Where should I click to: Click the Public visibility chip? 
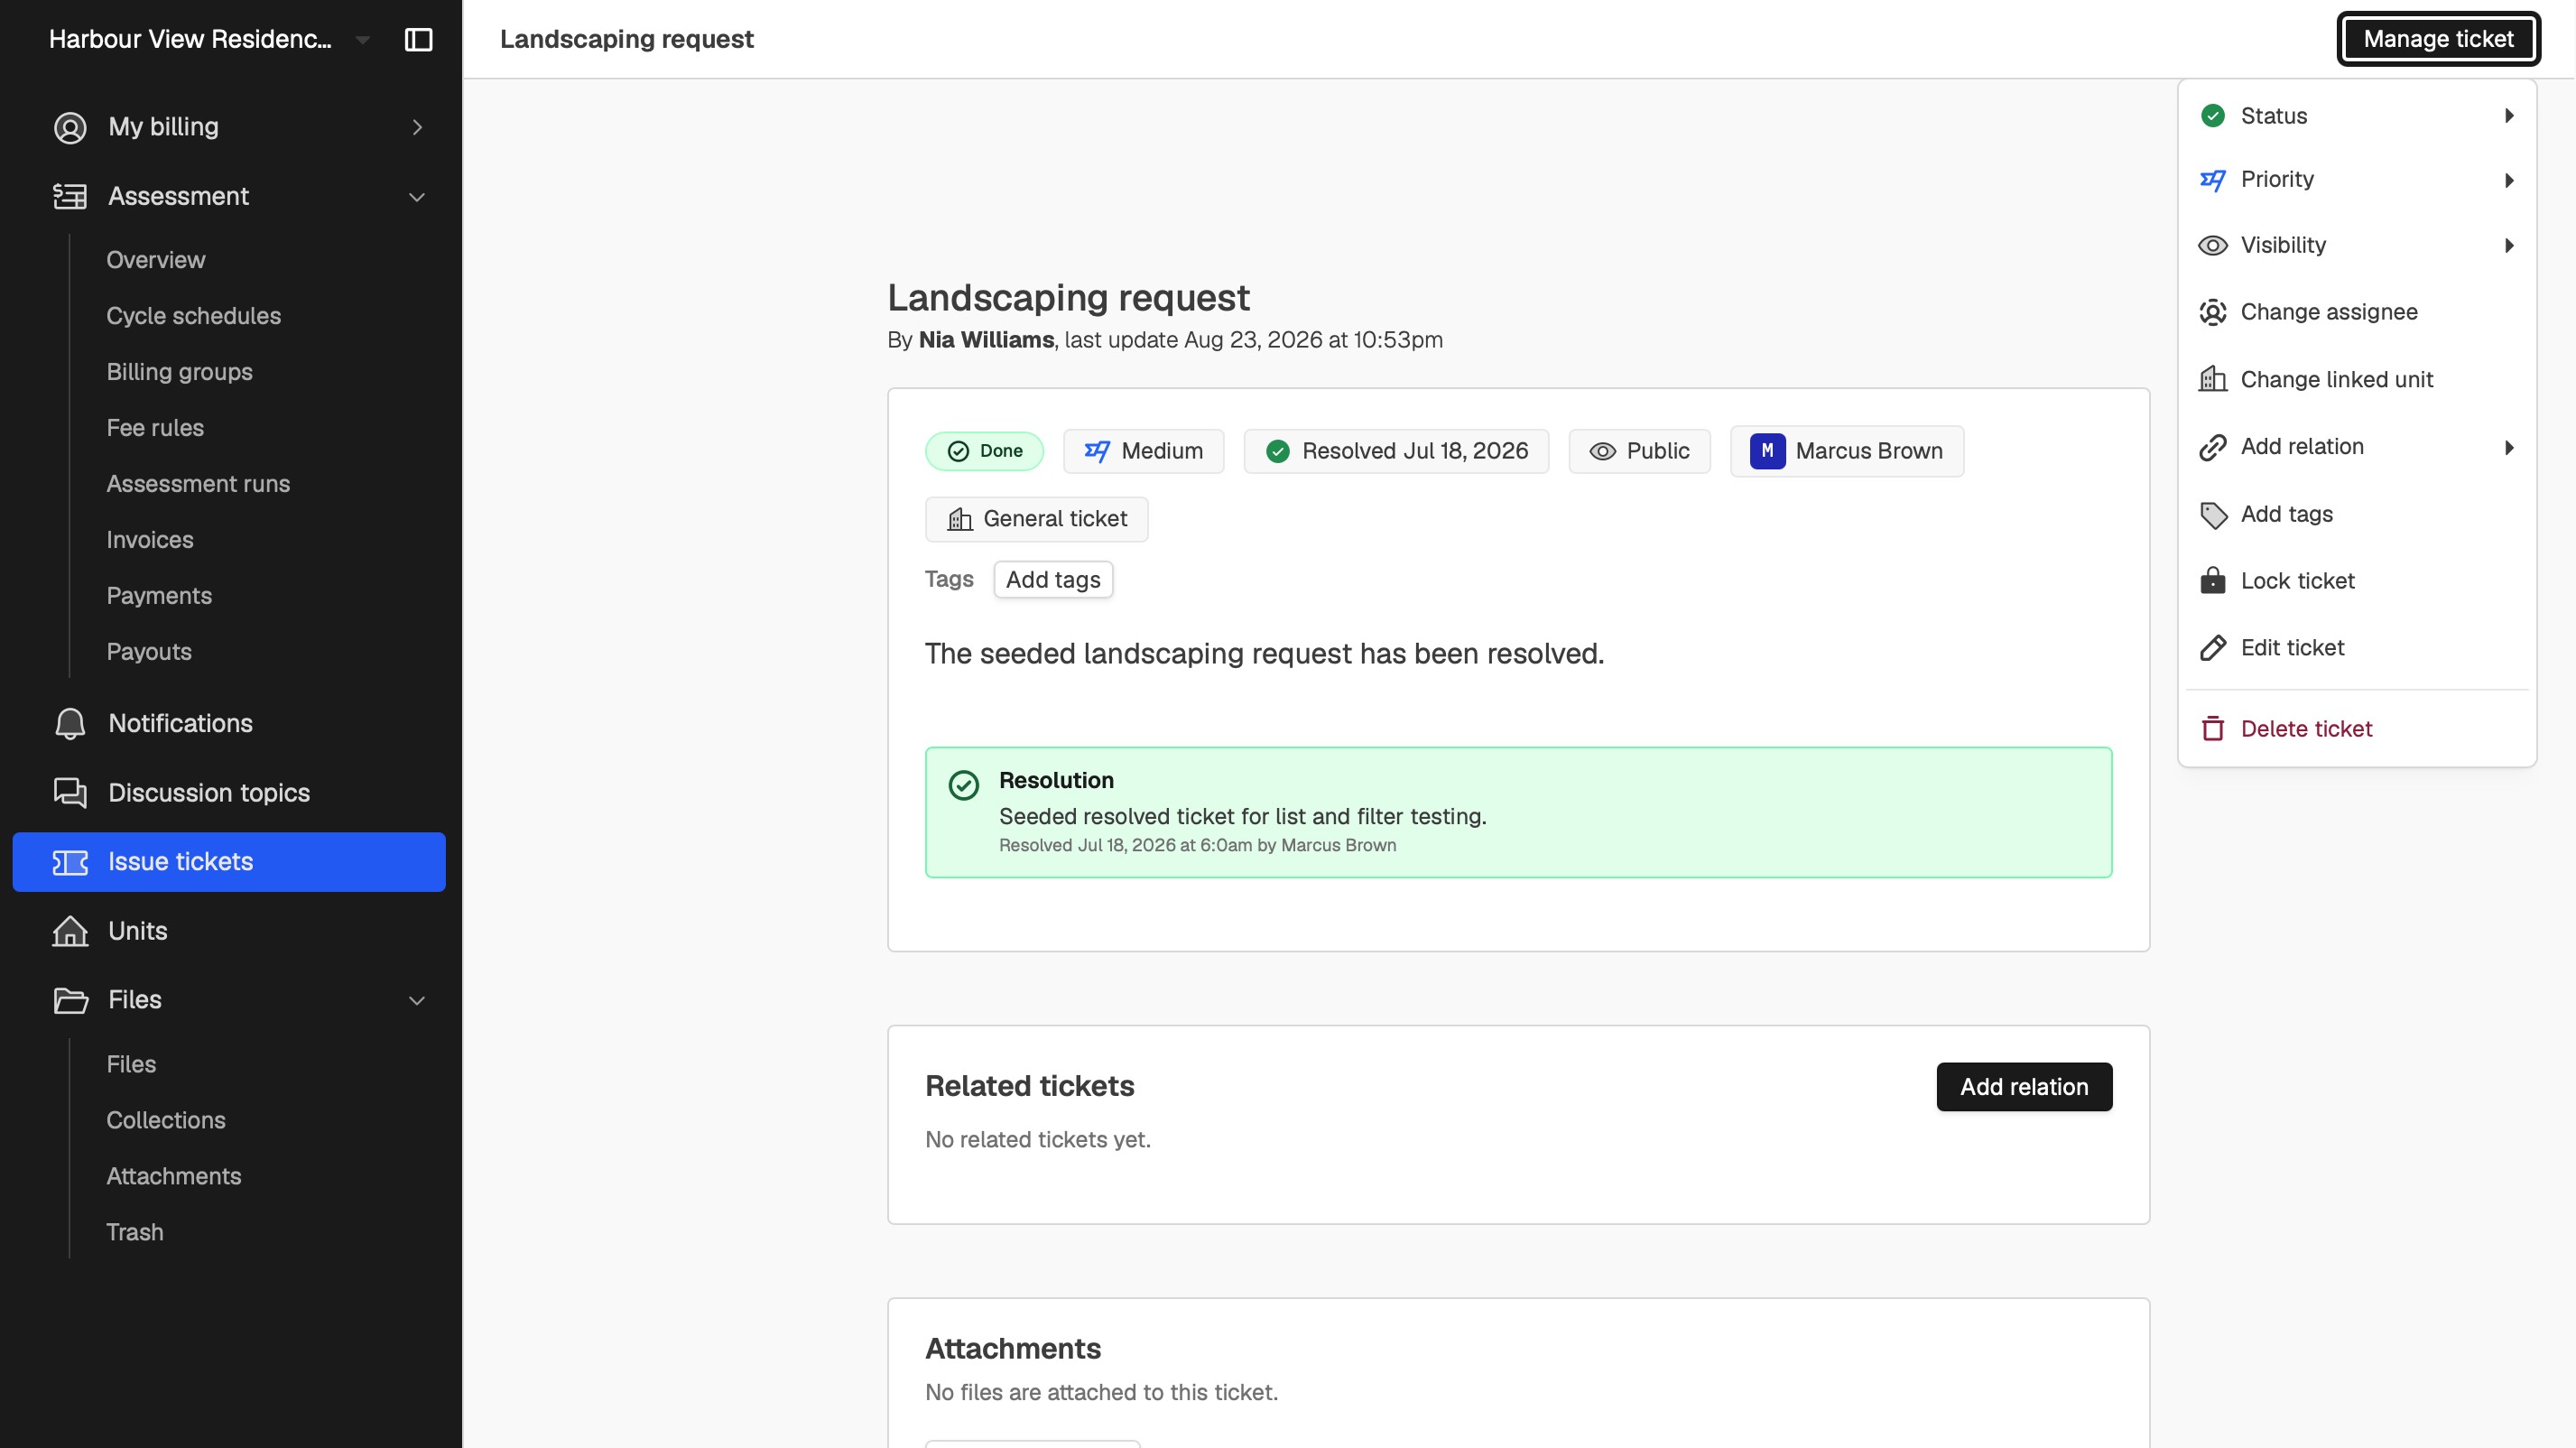(1639, 451)
